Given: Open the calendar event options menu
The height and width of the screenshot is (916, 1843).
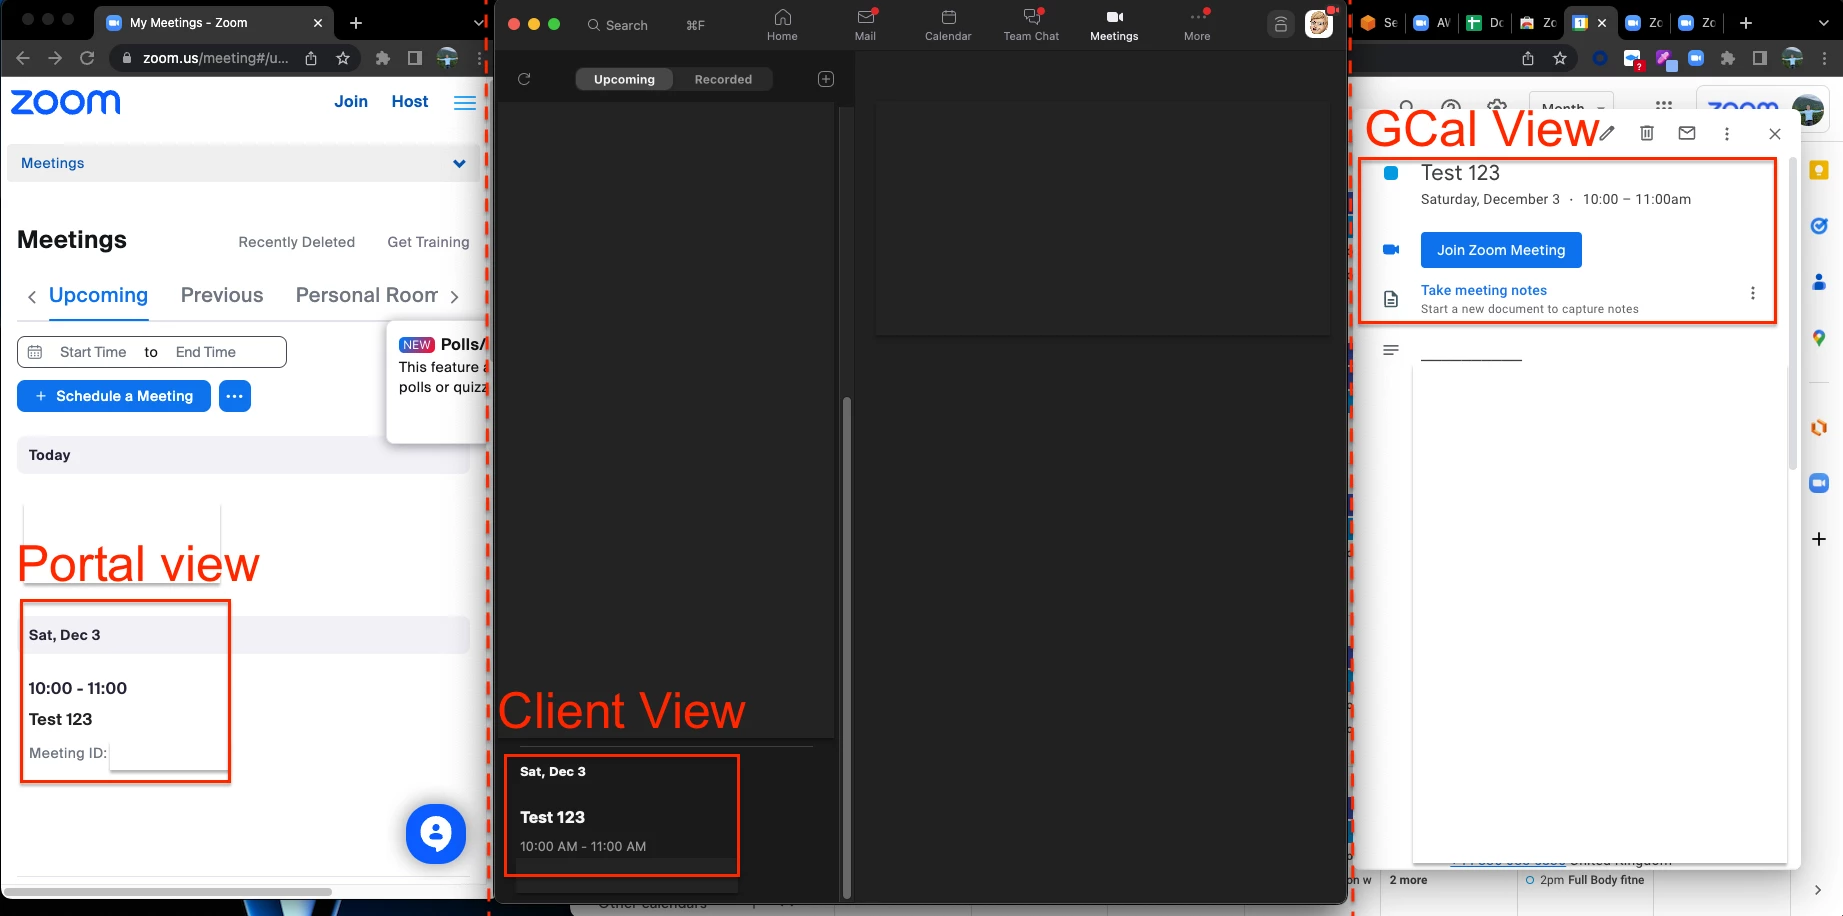Looking at the screenshot, I should coord(1727,133).
